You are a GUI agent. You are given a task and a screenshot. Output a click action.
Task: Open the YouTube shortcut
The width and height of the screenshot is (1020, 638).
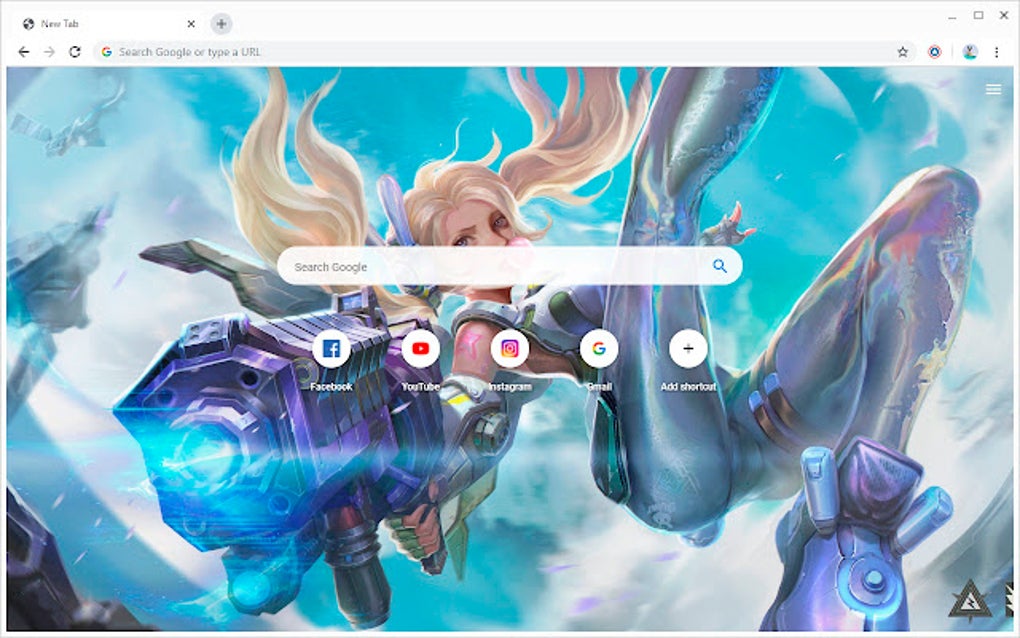click(x=420, y=349)
